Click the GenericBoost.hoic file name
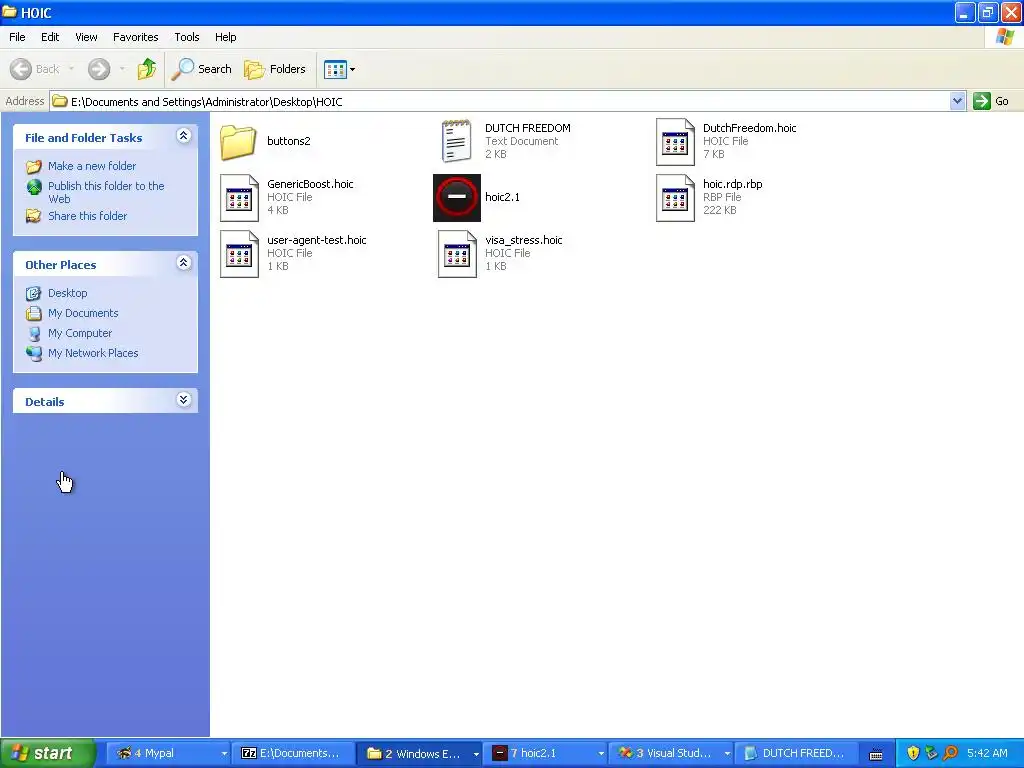The width and height of the screenshot is (1024, 768). click(x=310, y=184)
